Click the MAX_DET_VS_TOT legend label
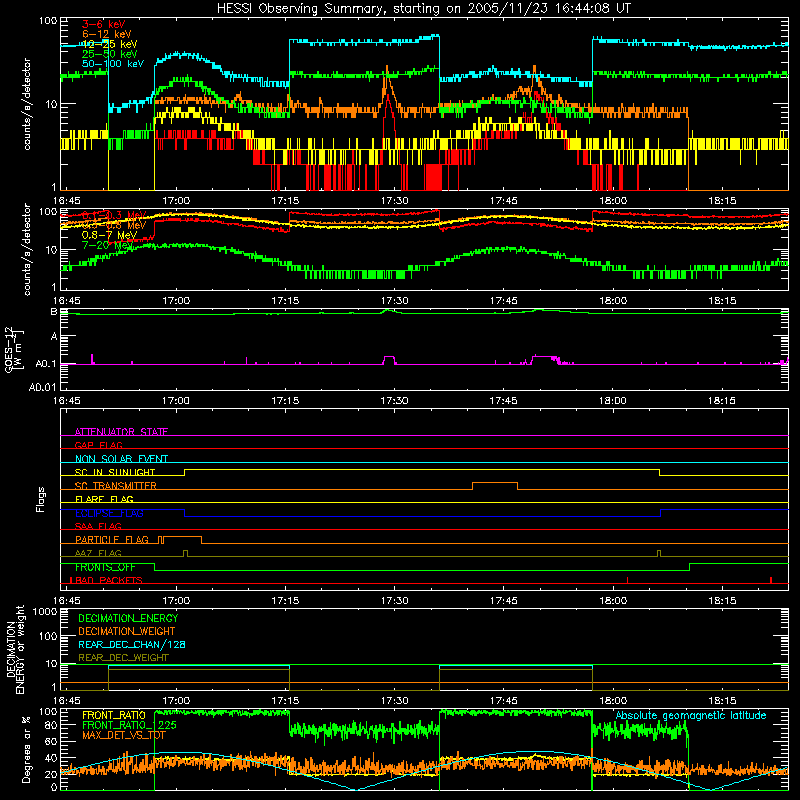This screenshot has width=800, height=800. 124,735
